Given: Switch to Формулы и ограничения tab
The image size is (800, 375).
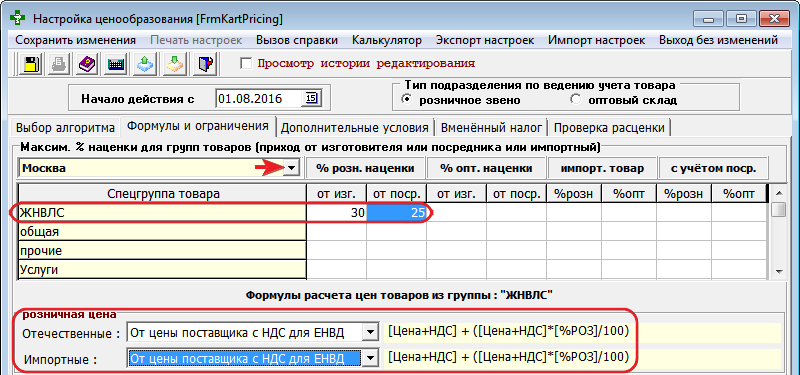Looking at the screenshot, I should point(197,126).
